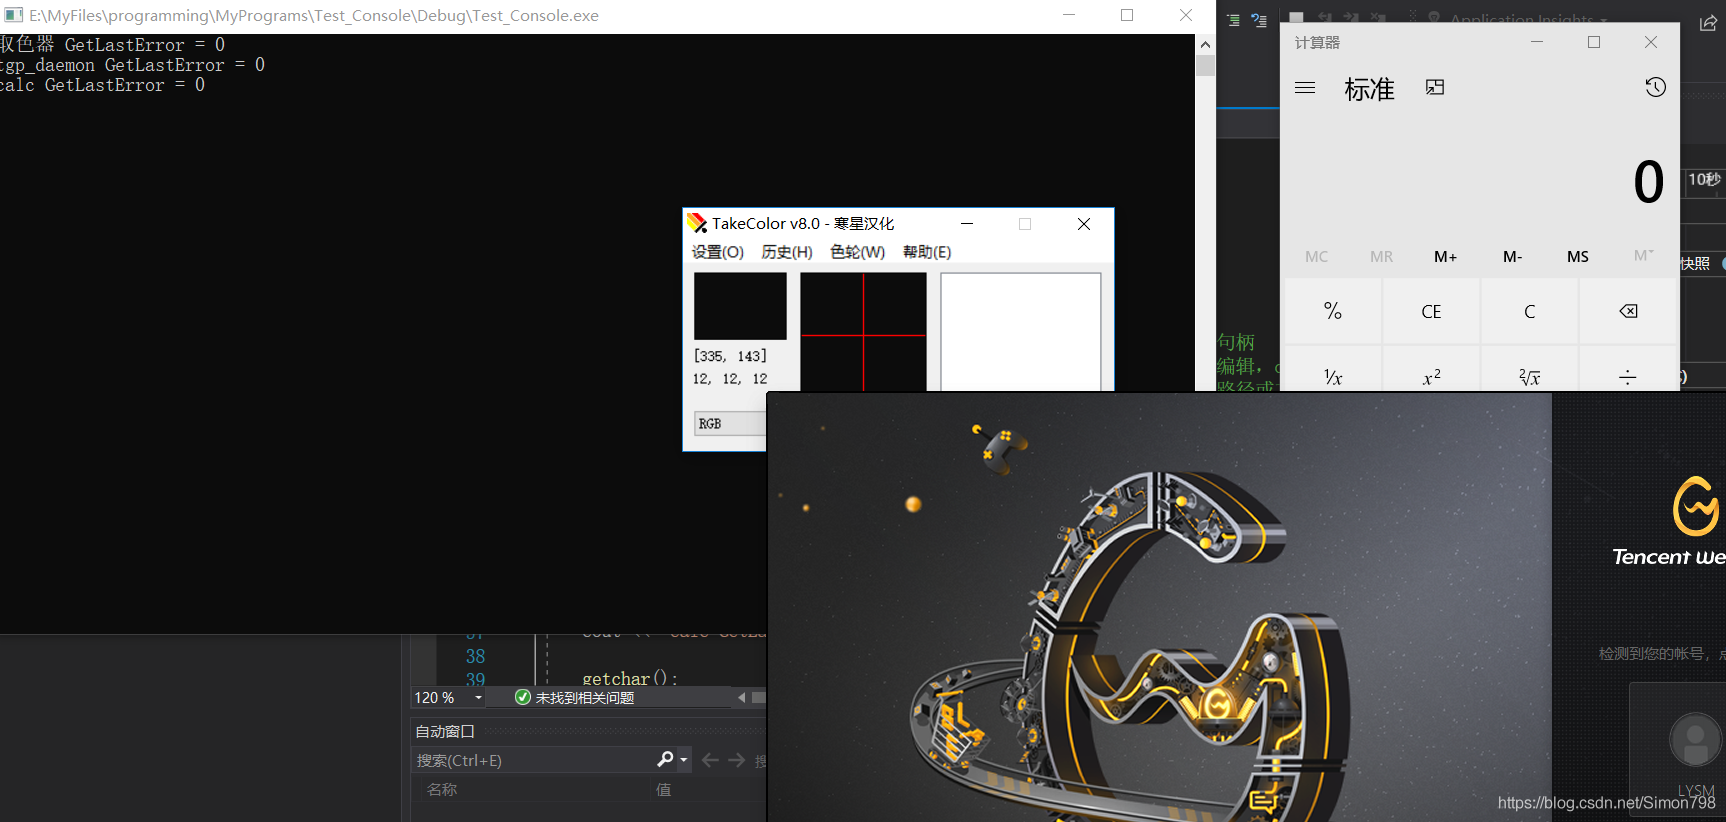The width and height of the screenshot is (1726, 822).
Task: Click the console scrollbar up arrow
Action: pyautogui.click(x=1205, y=44)
